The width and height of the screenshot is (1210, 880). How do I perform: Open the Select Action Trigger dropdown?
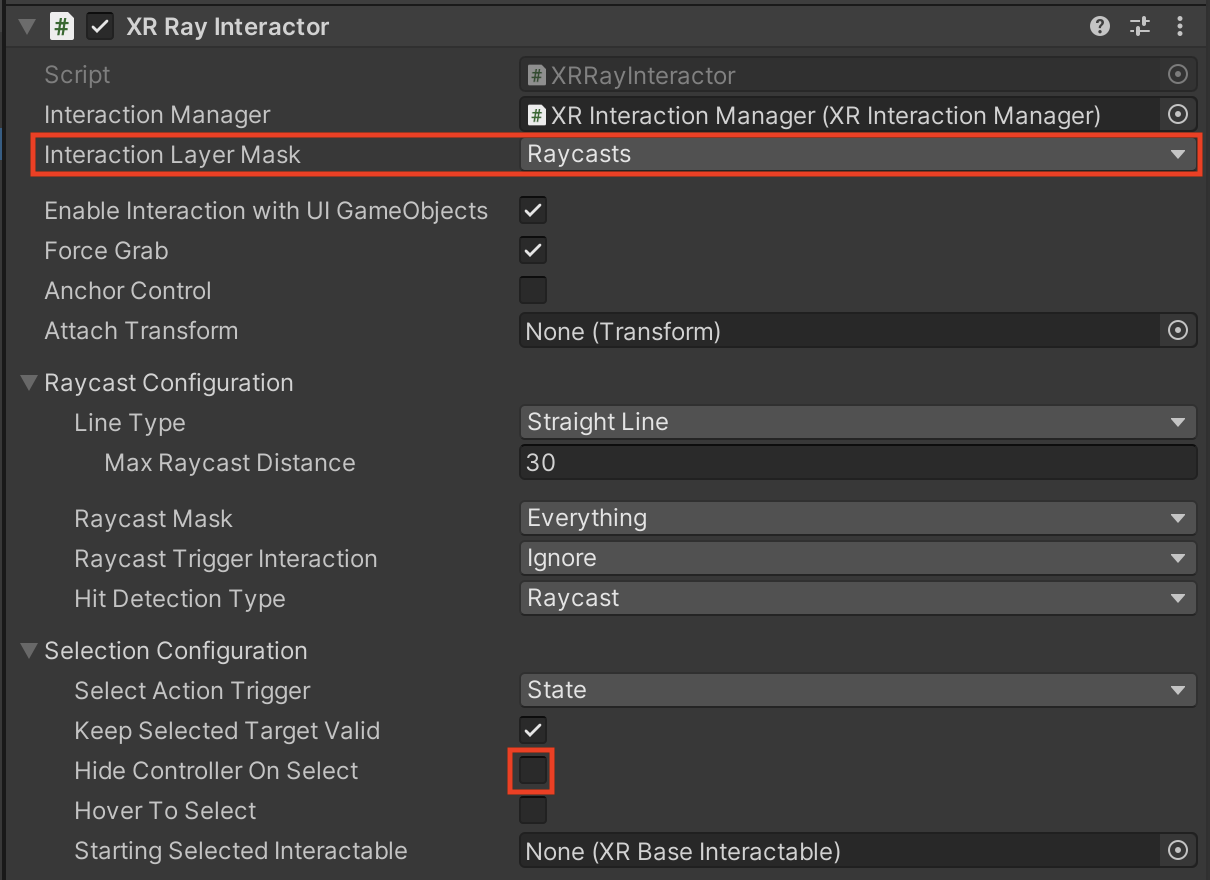point(857,690)
